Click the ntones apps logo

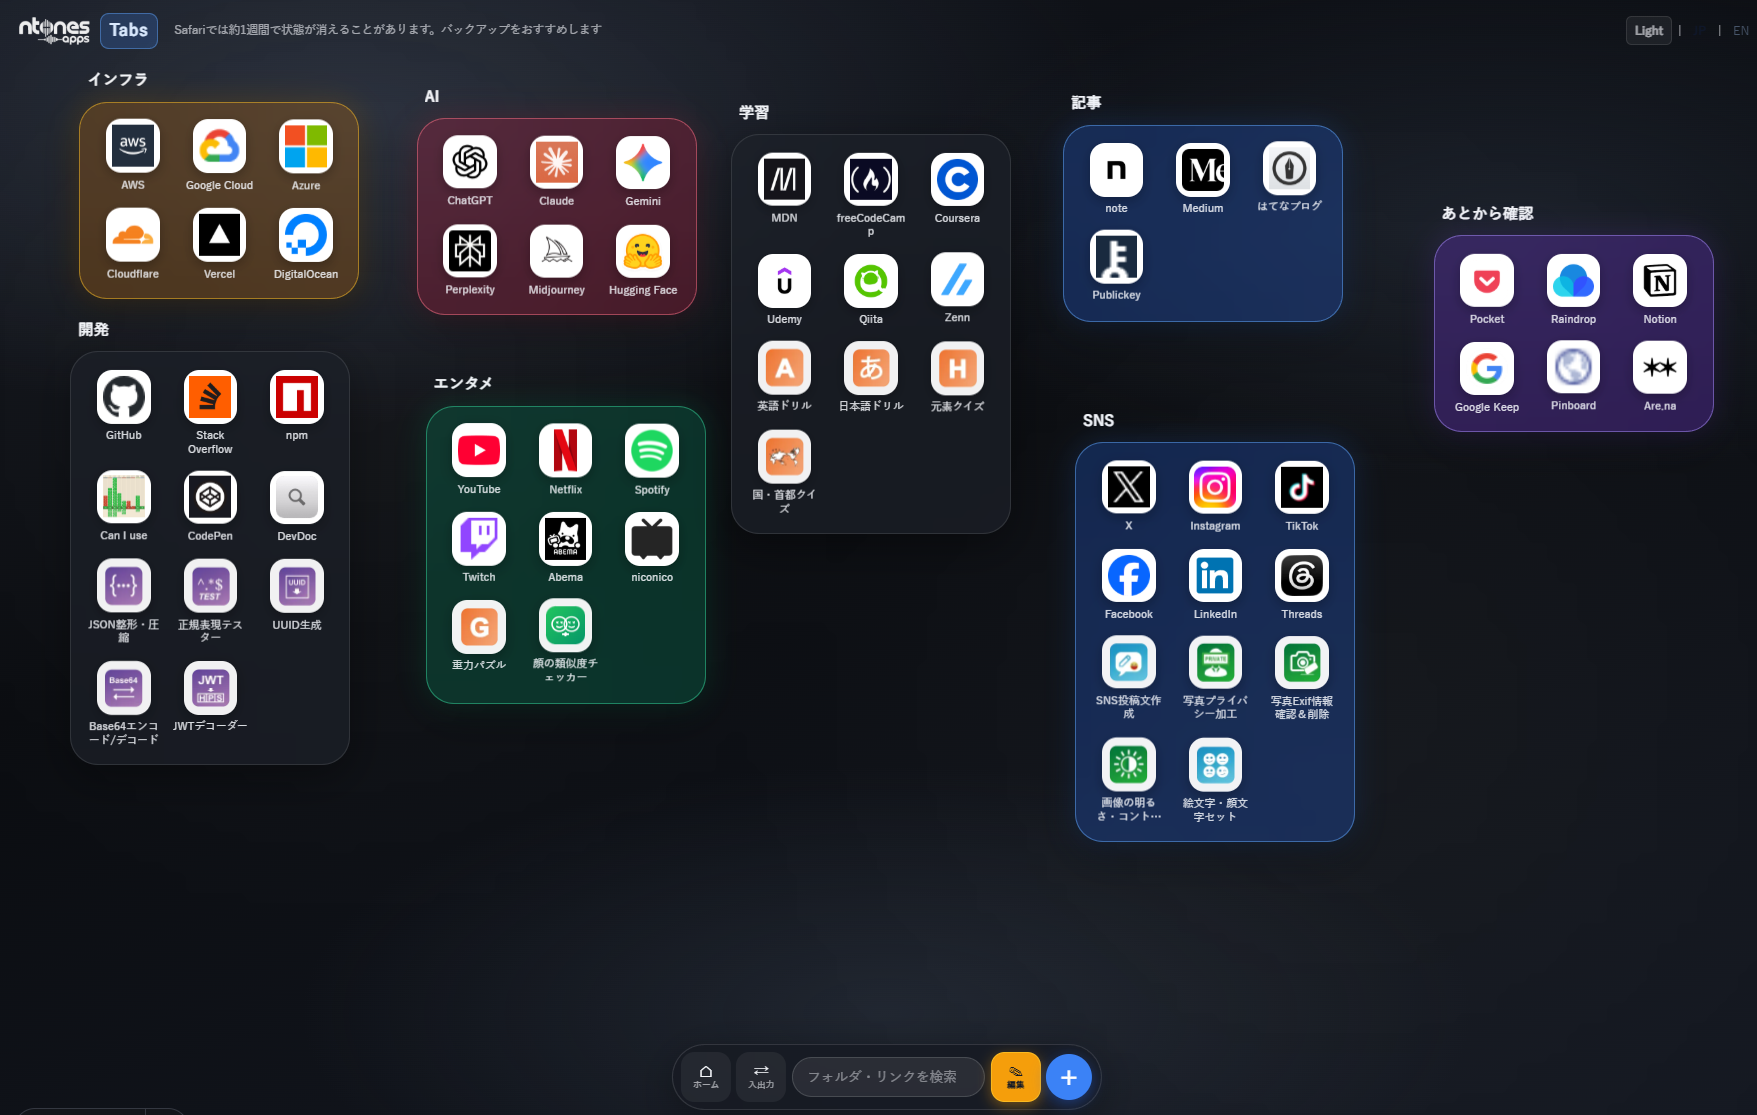[x=54, y=31]
